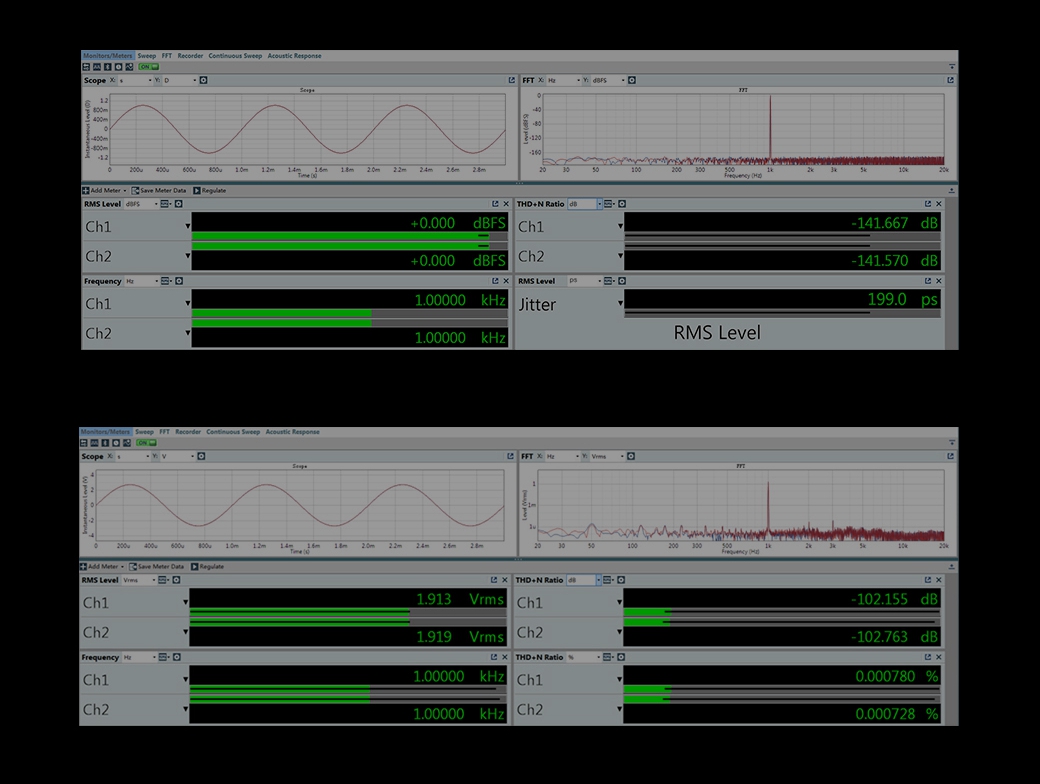
Task: Collapse meters panel arrow in top window
Action: point(952,190)
